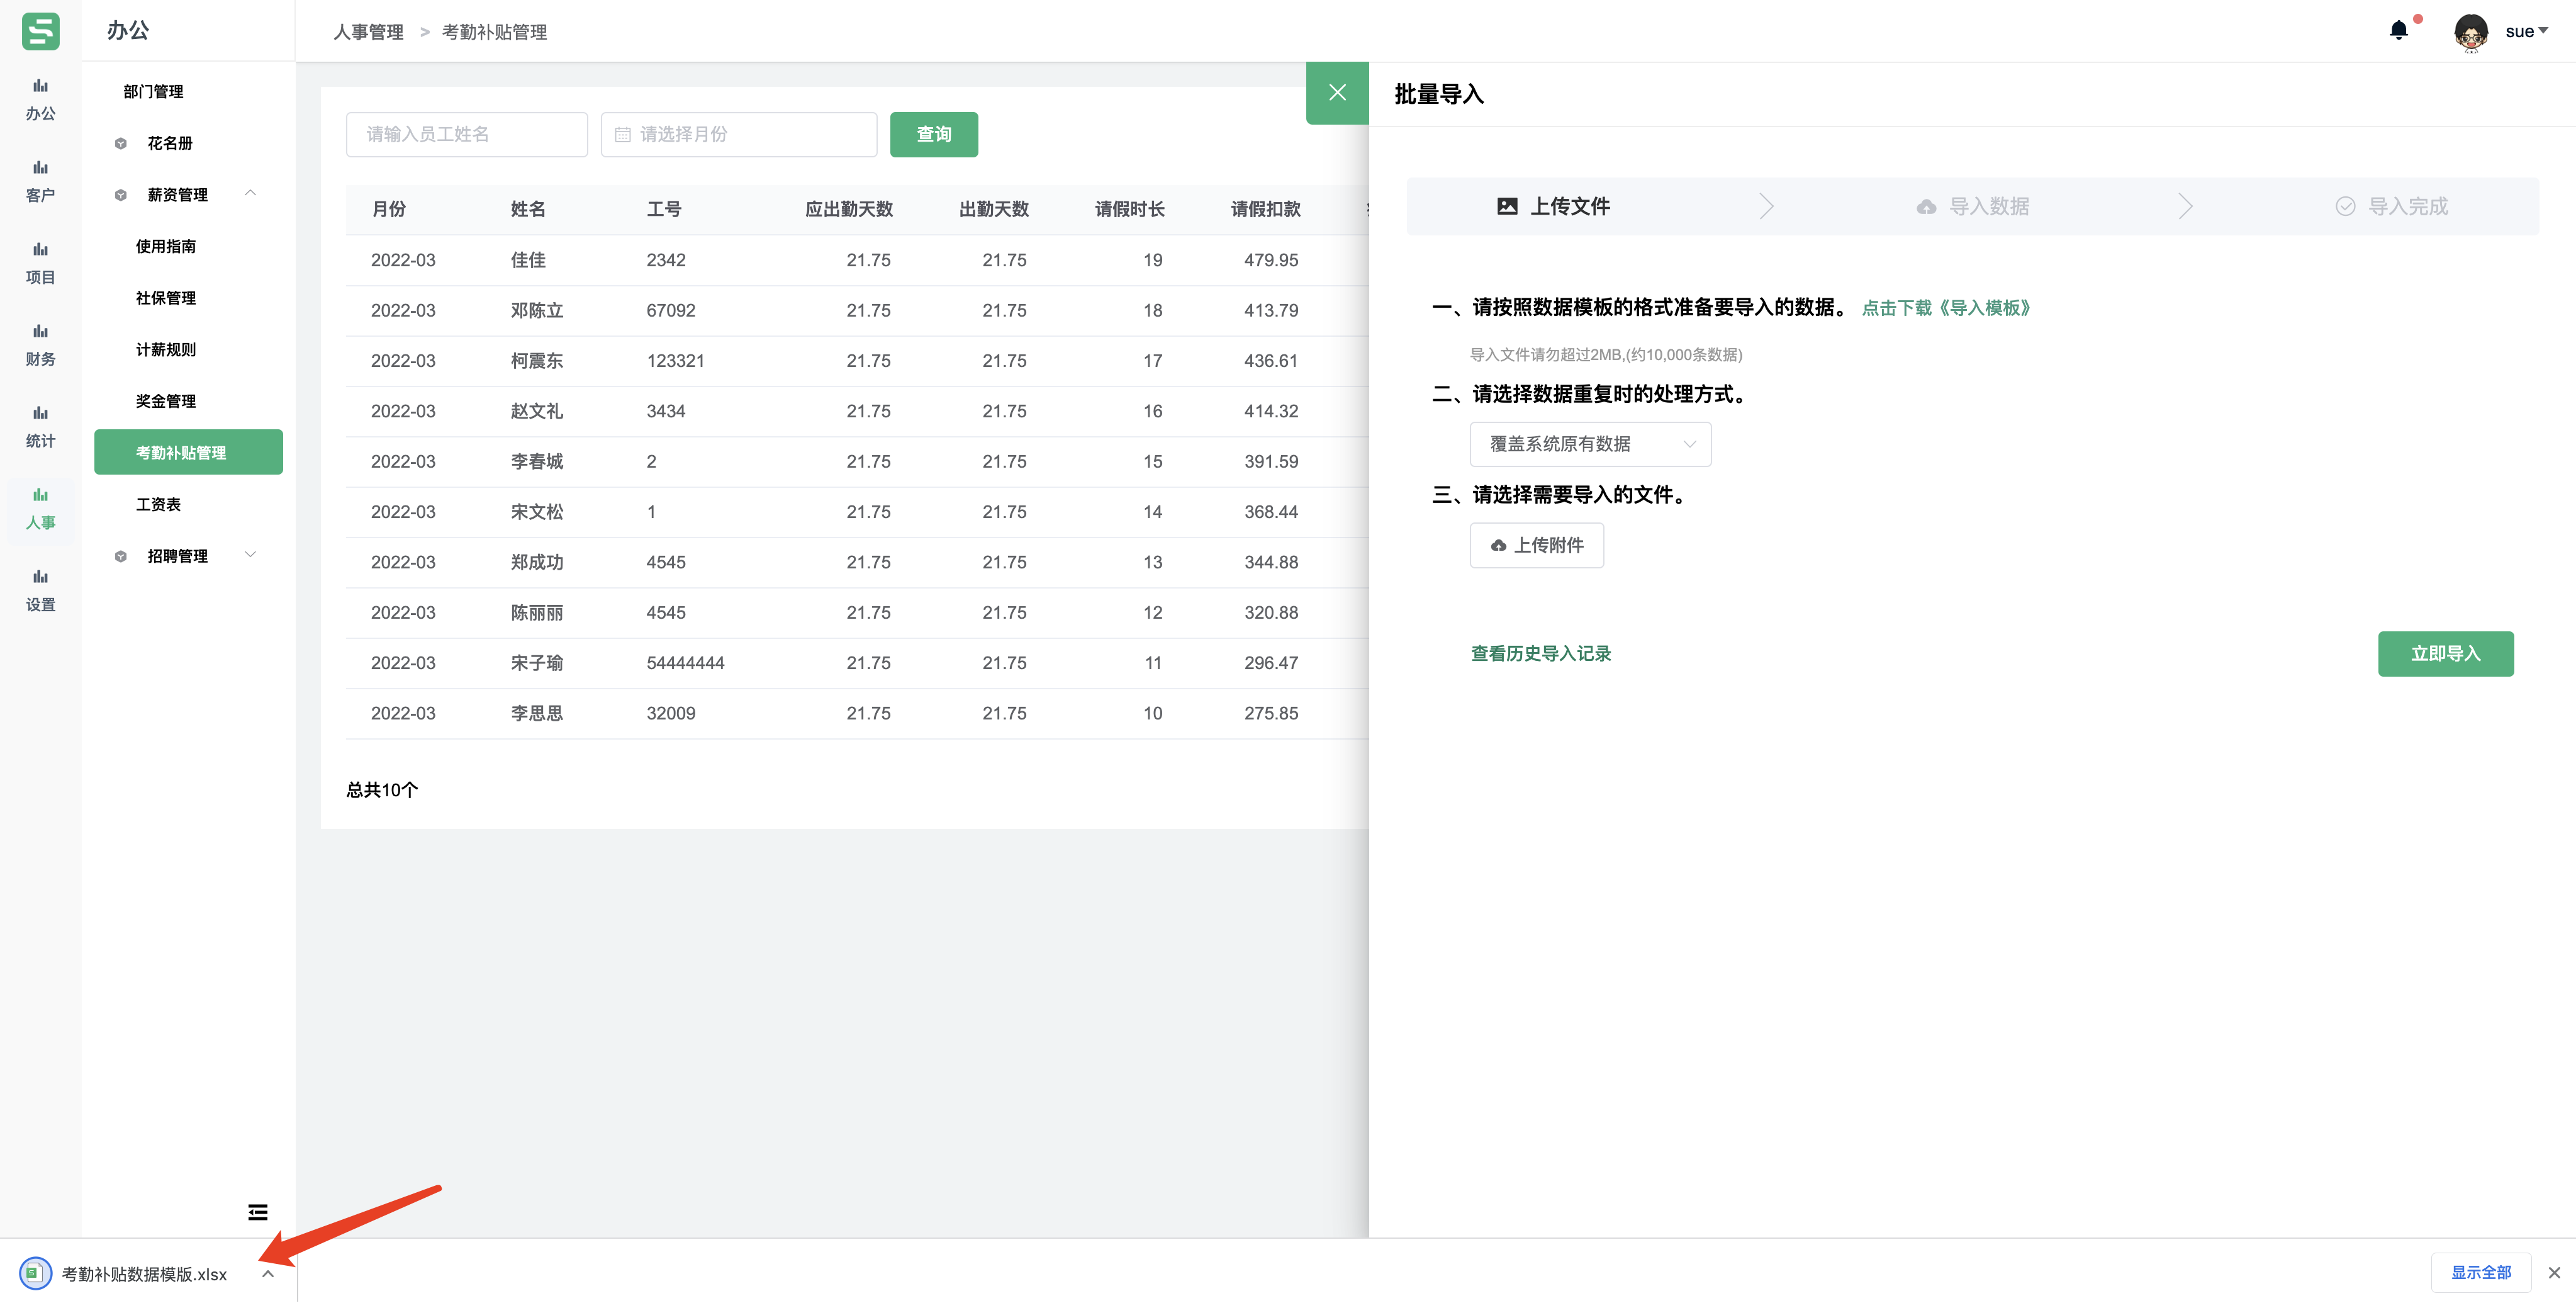This screenshot has height=1308, width=2576.
Task: Click the 总共10个 total count text
Action: click(x=382, y=790)
